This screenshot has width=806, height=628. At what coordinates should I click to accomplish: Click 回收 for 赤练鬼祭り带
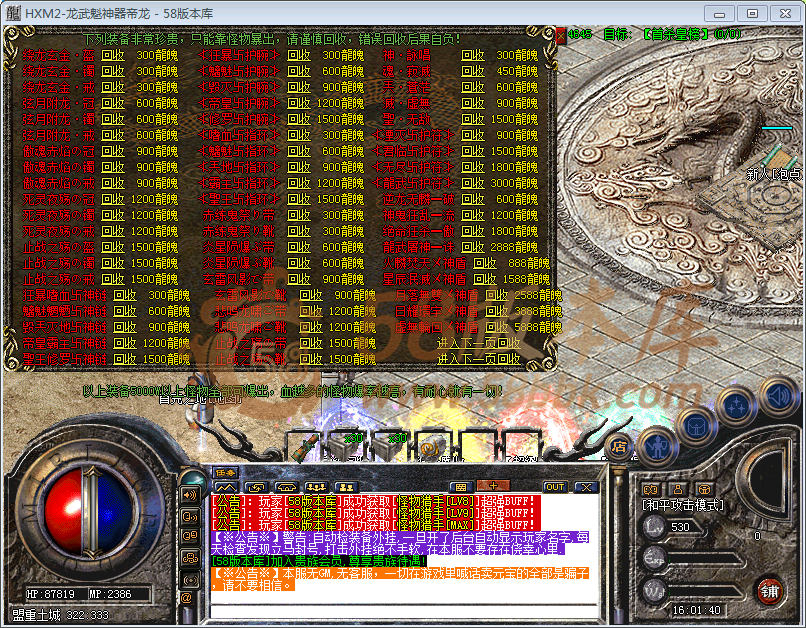click(x=299, y=215)
